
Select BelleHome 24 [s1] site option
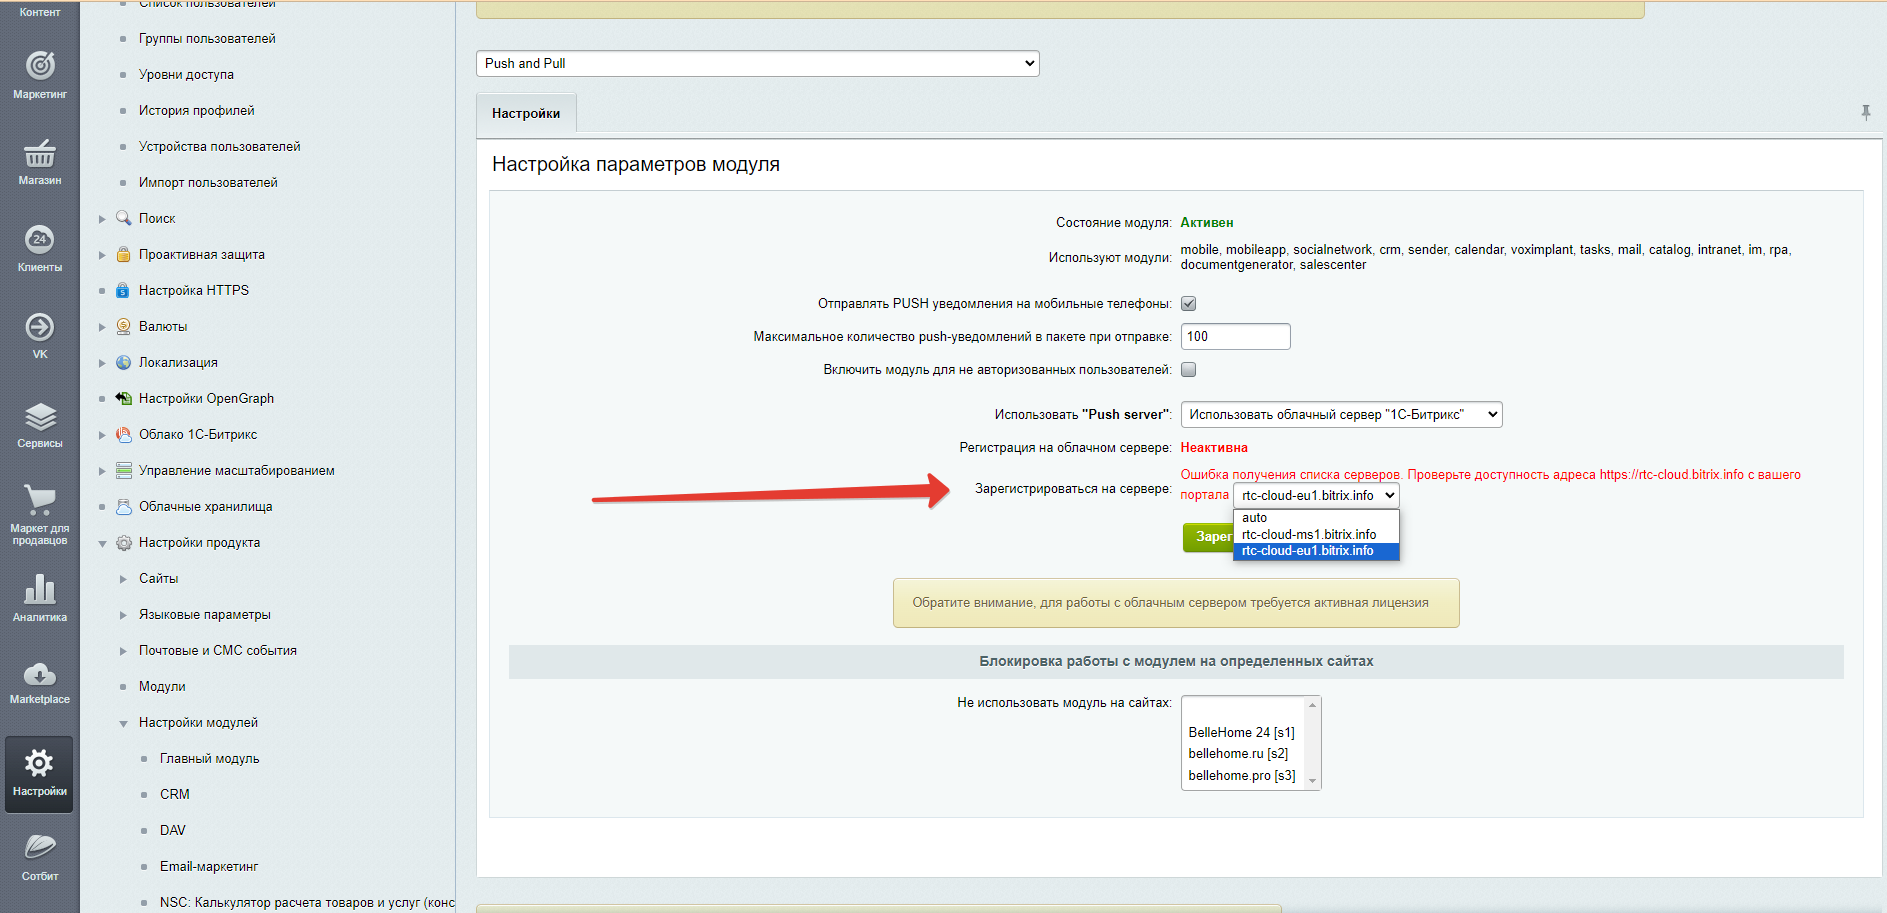[1242, 732]
